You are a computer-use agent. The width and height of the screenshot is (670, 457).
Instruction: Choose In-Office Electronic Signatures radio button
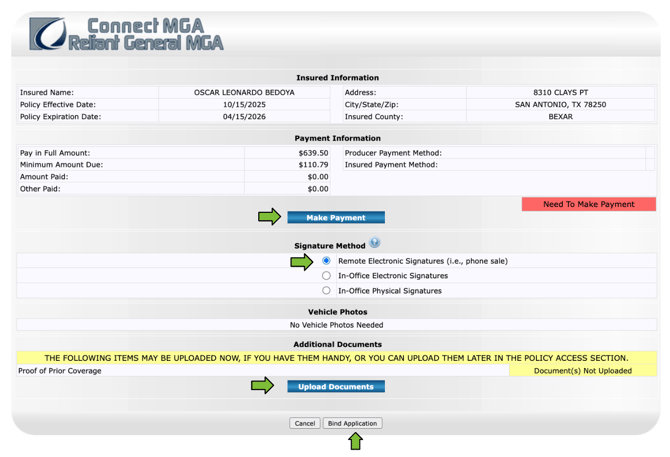(x=326, y=276)
